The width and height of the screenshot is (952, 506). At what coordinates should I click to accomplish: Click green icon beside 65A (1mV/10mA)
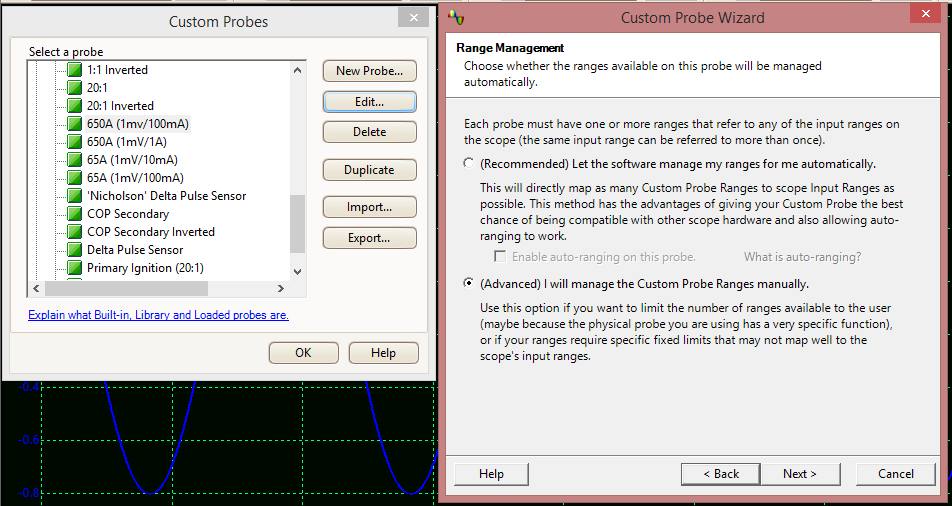pyautogui.click(x=74, y=160)
